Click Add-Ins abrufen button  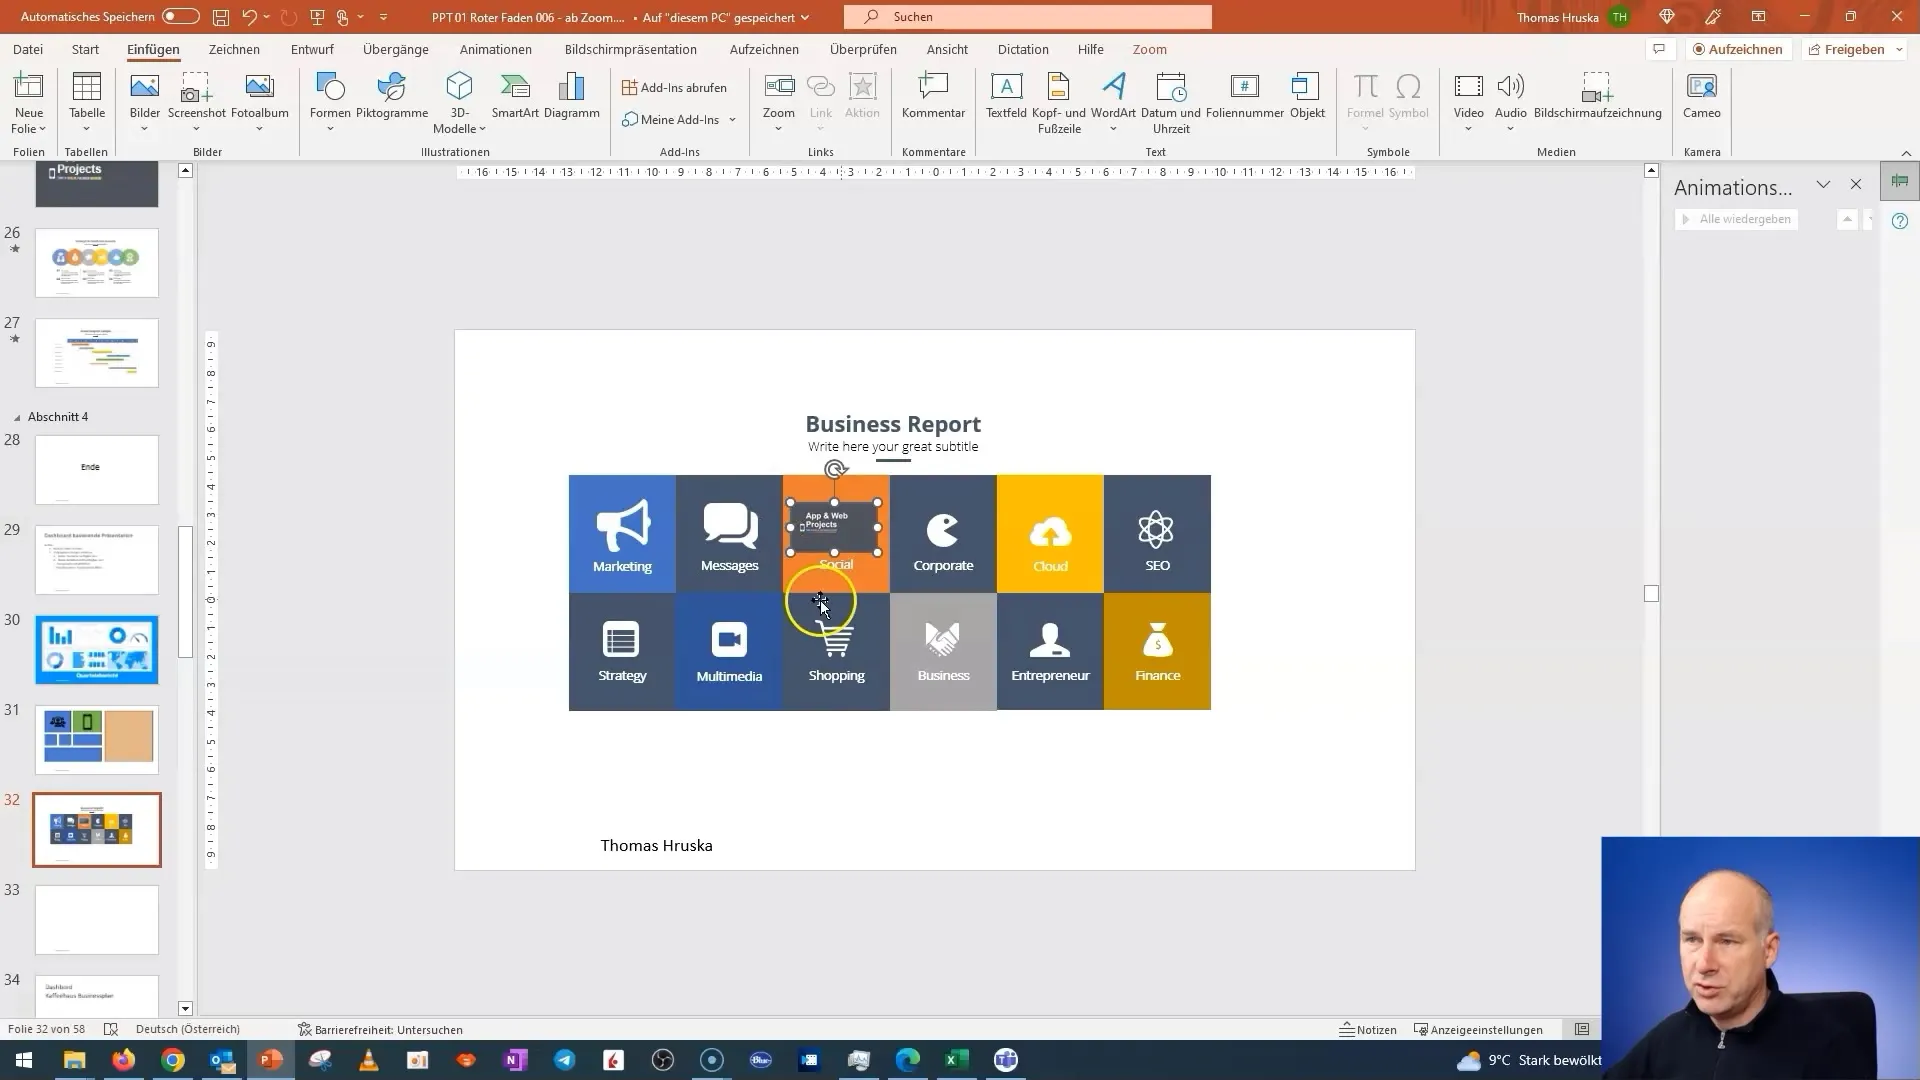click(673, 86)
